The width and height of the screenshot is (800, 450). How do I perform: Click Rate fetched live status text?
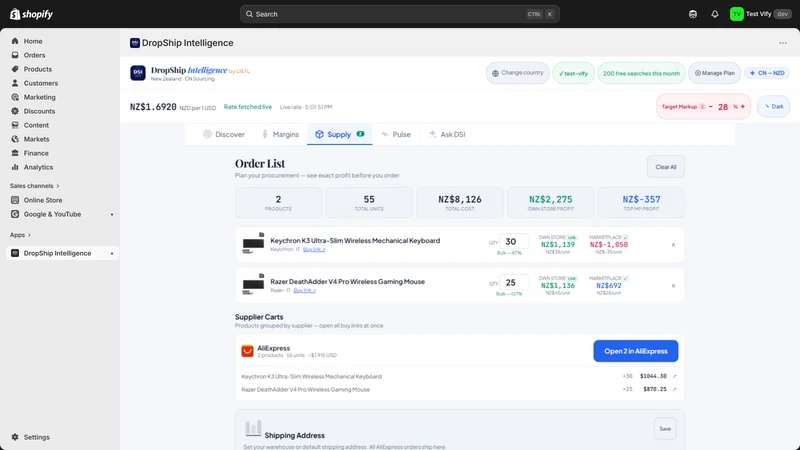click(x=247, y=107)
